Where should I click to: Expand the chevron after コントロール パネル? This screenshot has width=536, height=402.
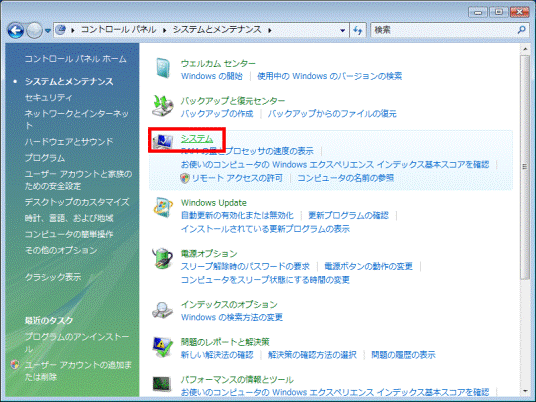[165, 30]
